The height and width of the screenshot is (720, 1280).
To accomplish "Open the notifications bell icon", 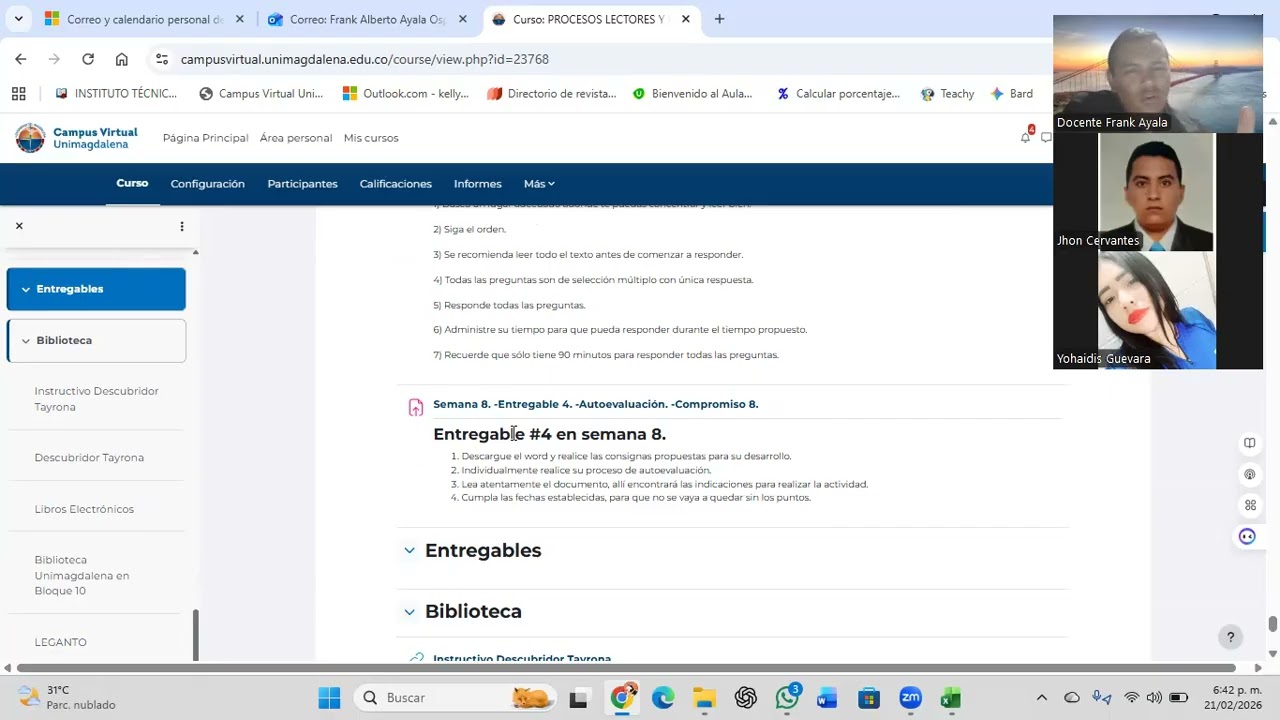I will [1026, 137].
